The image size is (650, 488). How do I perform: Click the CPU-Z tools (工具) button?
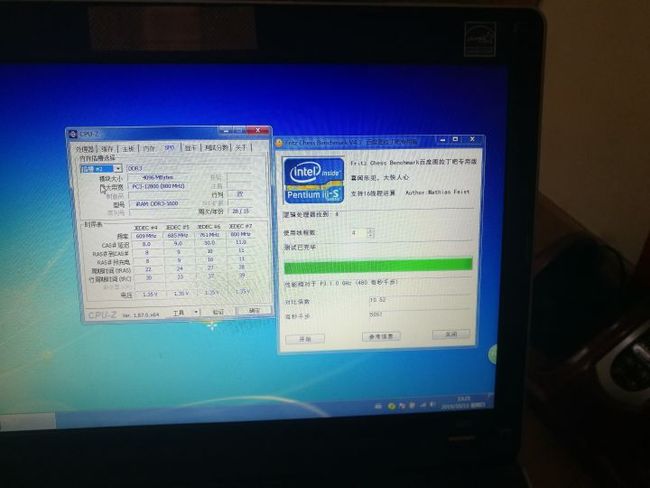pyautogui.click(x=180, y=312)
